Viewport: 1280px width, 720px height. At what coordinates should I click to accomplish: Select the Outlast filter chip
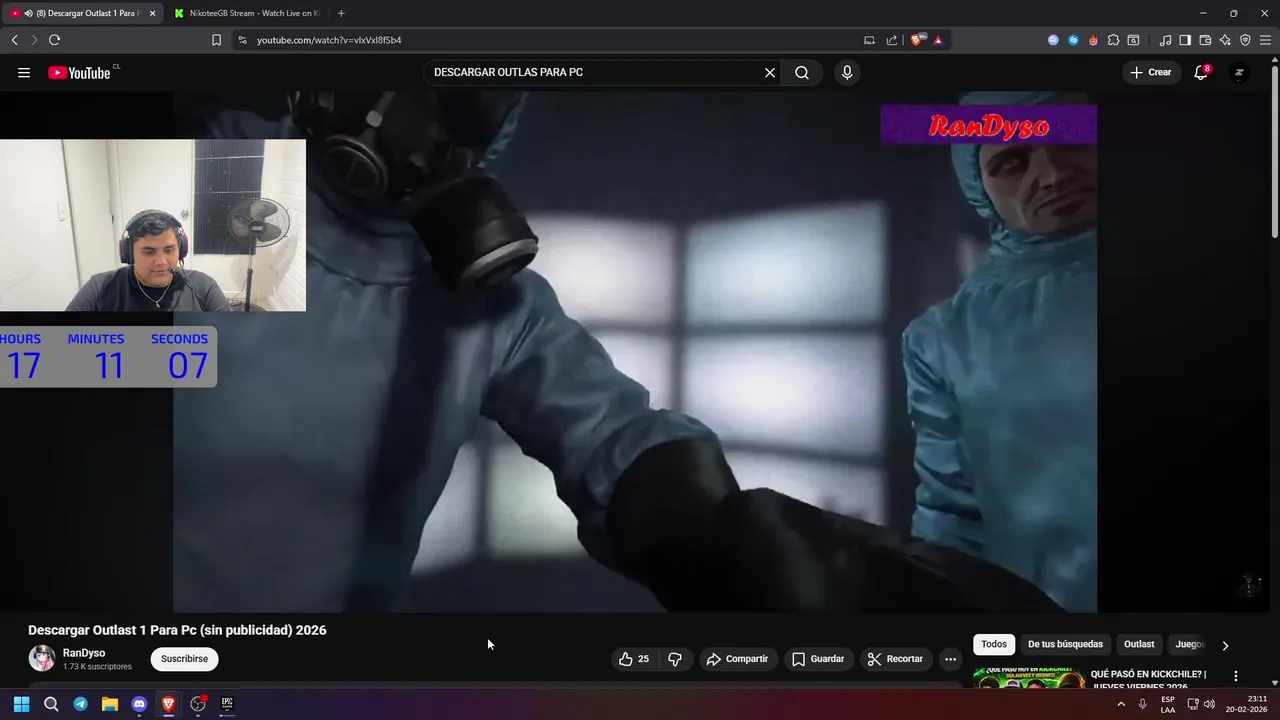1139,645
